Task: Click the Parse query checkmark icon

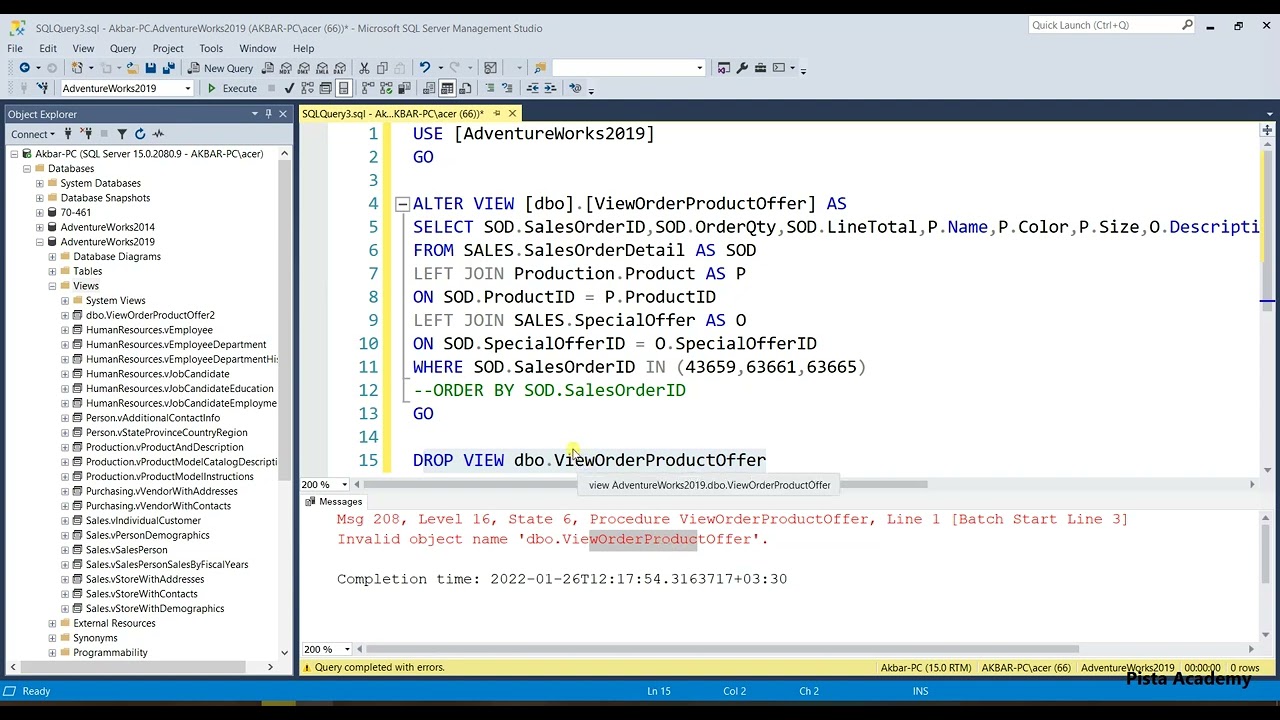Action: (289, 88)
